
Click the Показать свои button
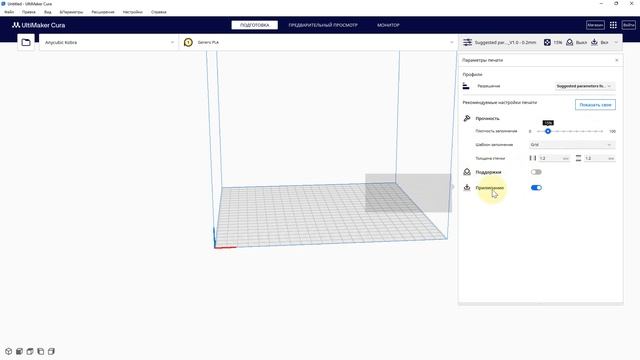click(595, 105)
